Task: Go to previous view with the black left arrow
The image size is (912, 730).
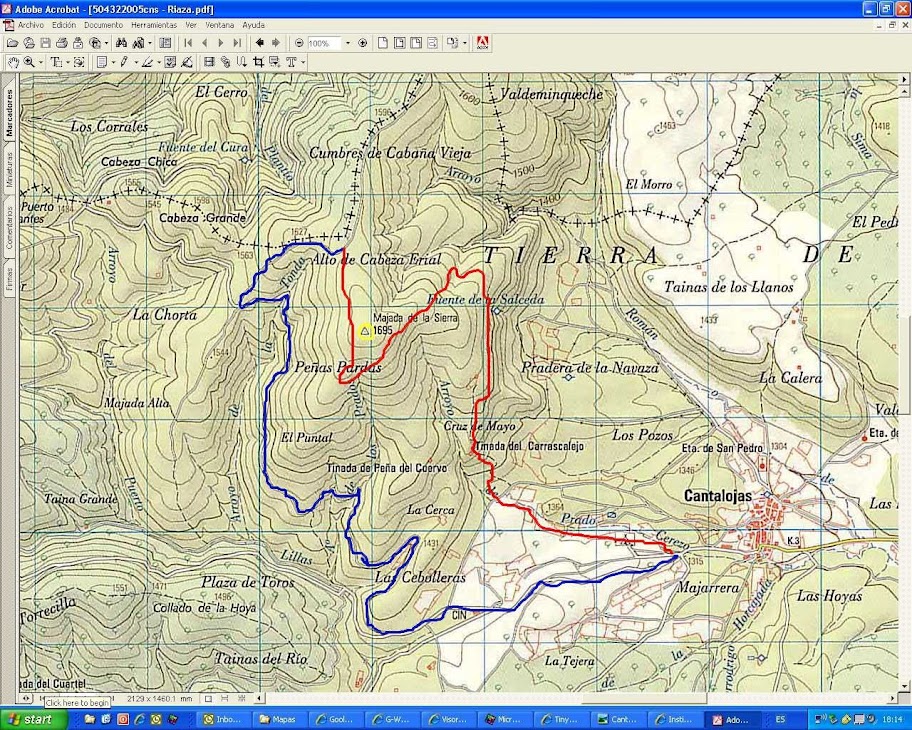Action: pyautogui.click(x=259, y=43)
